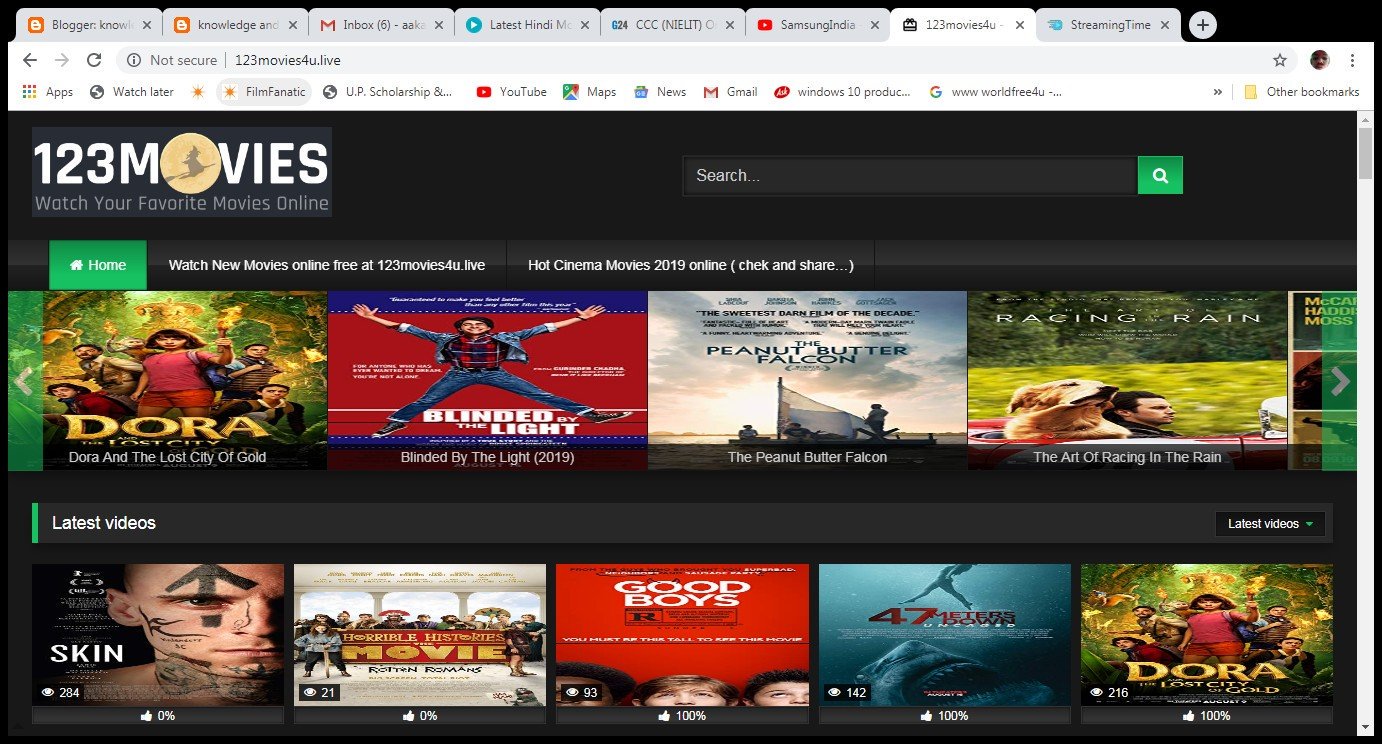1382x744 pixels.
Task: Click the 123Movies site logo
Action: [x=182, y=172]
